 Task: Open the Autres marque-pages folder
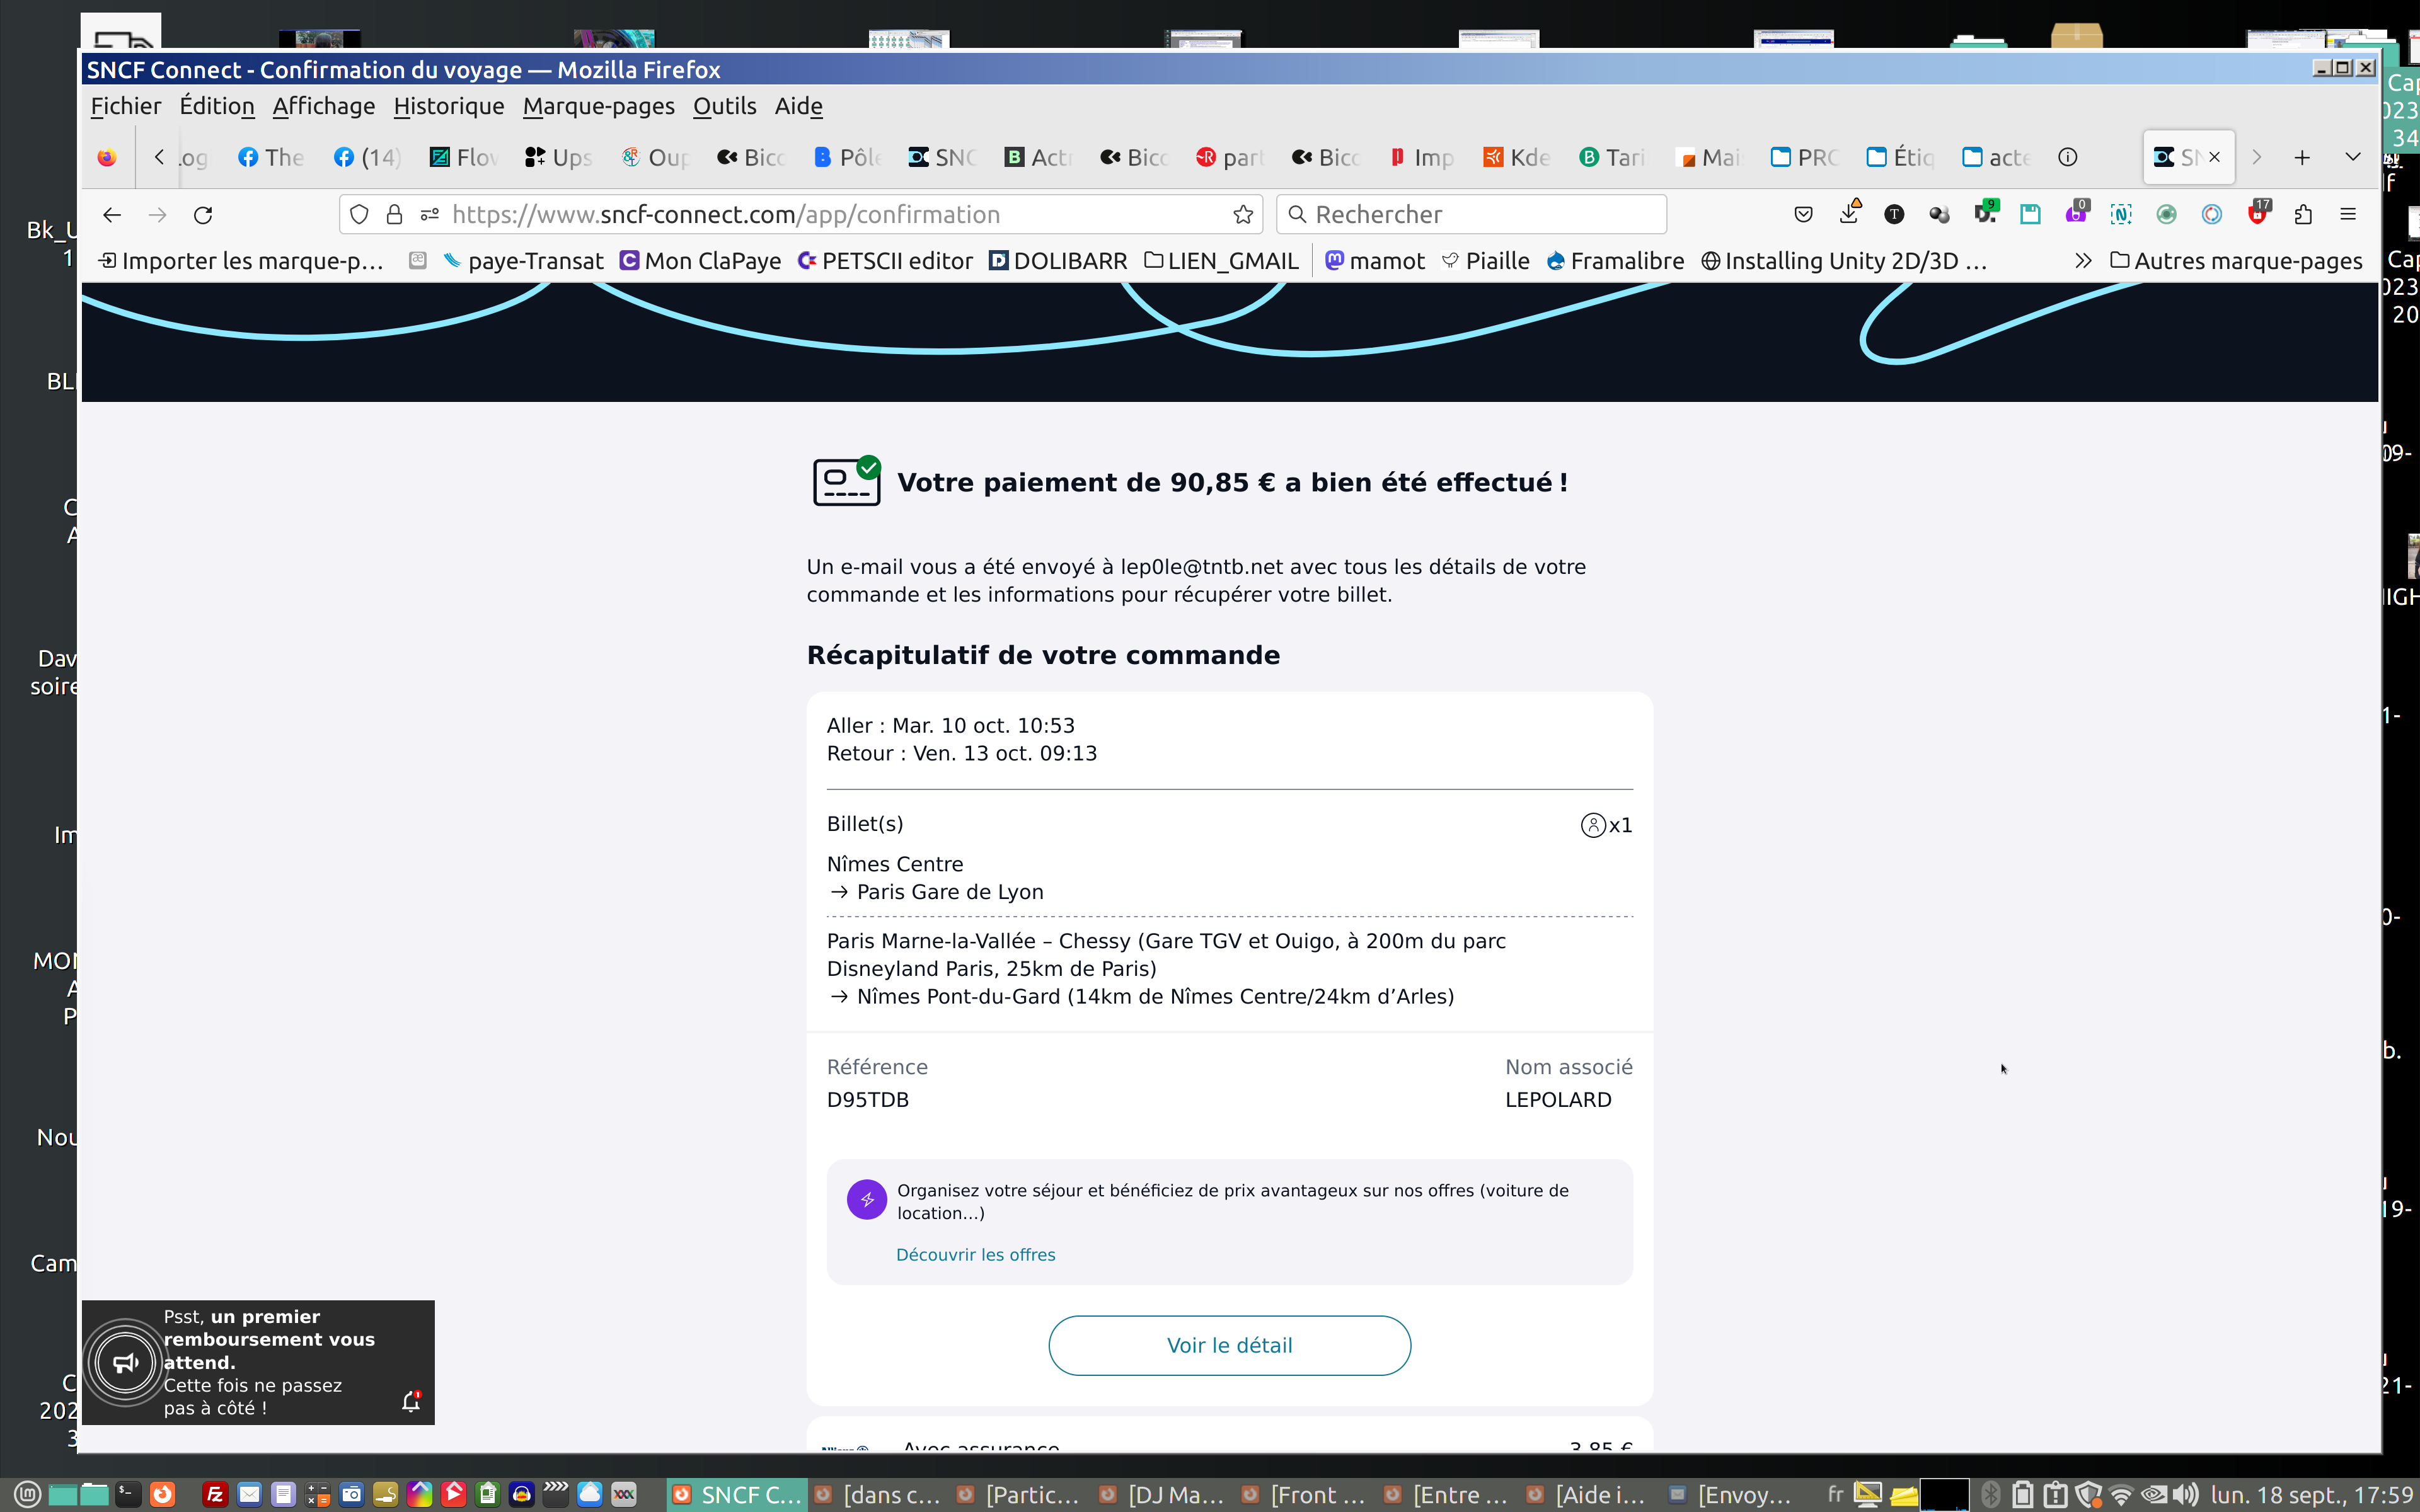click(2236, 261)
